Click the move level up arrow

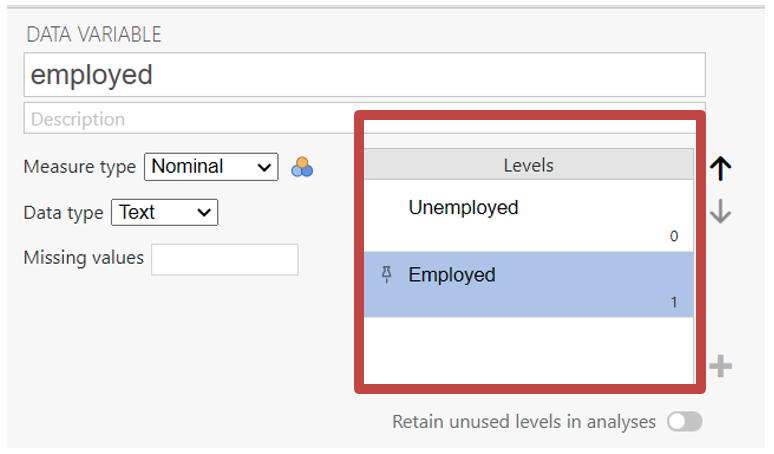(x=721, y=169)
